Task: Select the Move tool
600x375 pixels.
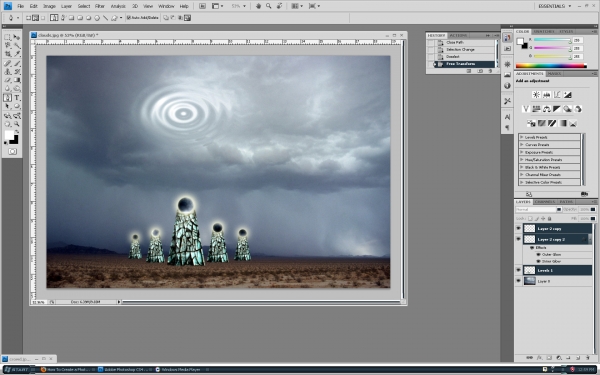Action: [x=16, y=37]
